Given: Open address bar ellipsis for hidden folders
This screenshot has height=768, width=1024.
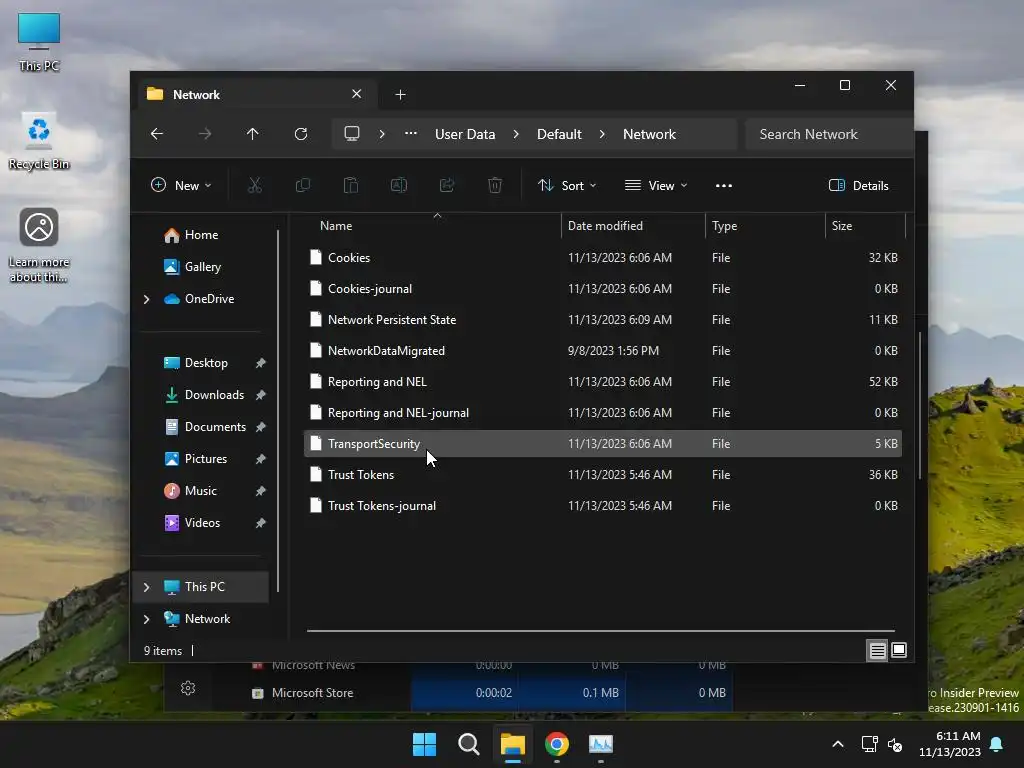Looking at the screenshot, I should click(411, 133).
